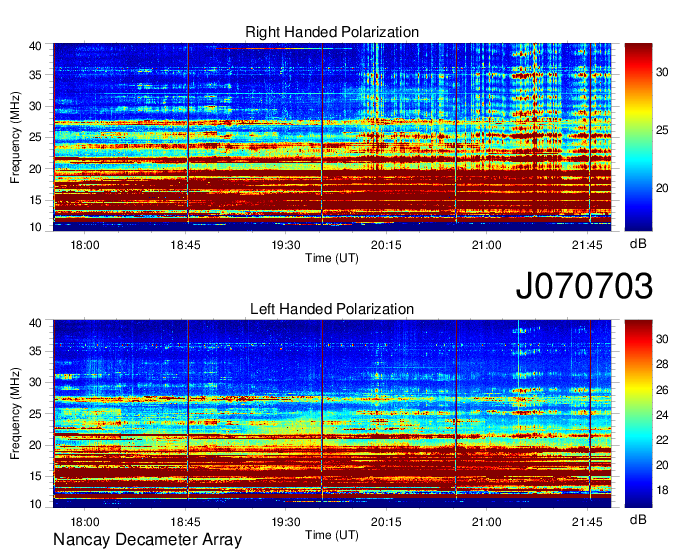The image size is (680, 552).
Task: Click the 20 dB label on the top colorbar
Action: pos(662,188)
